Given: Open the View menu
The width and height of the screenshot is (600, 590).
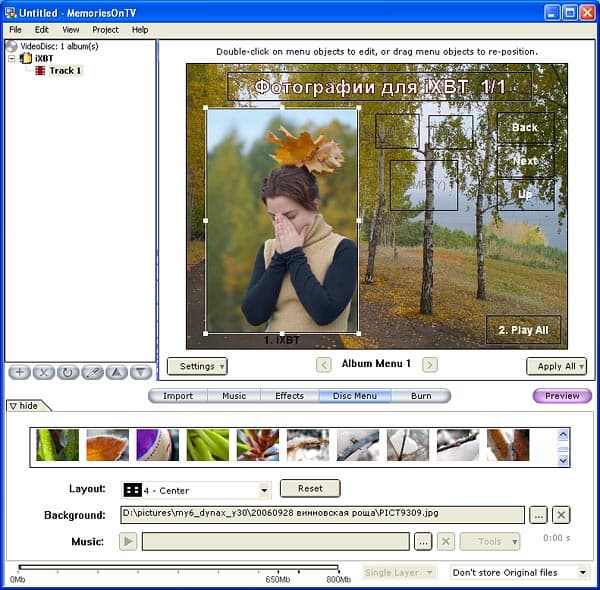Looking at the screenshot, I should tap(70, 29).
